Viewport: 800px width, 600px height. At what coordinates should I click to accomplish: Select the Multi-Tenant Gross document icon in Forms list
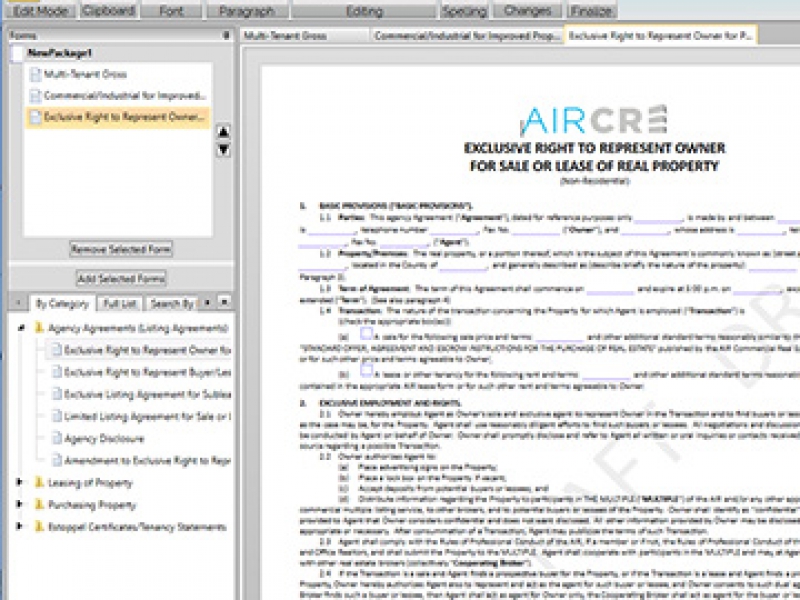[35, 72]
